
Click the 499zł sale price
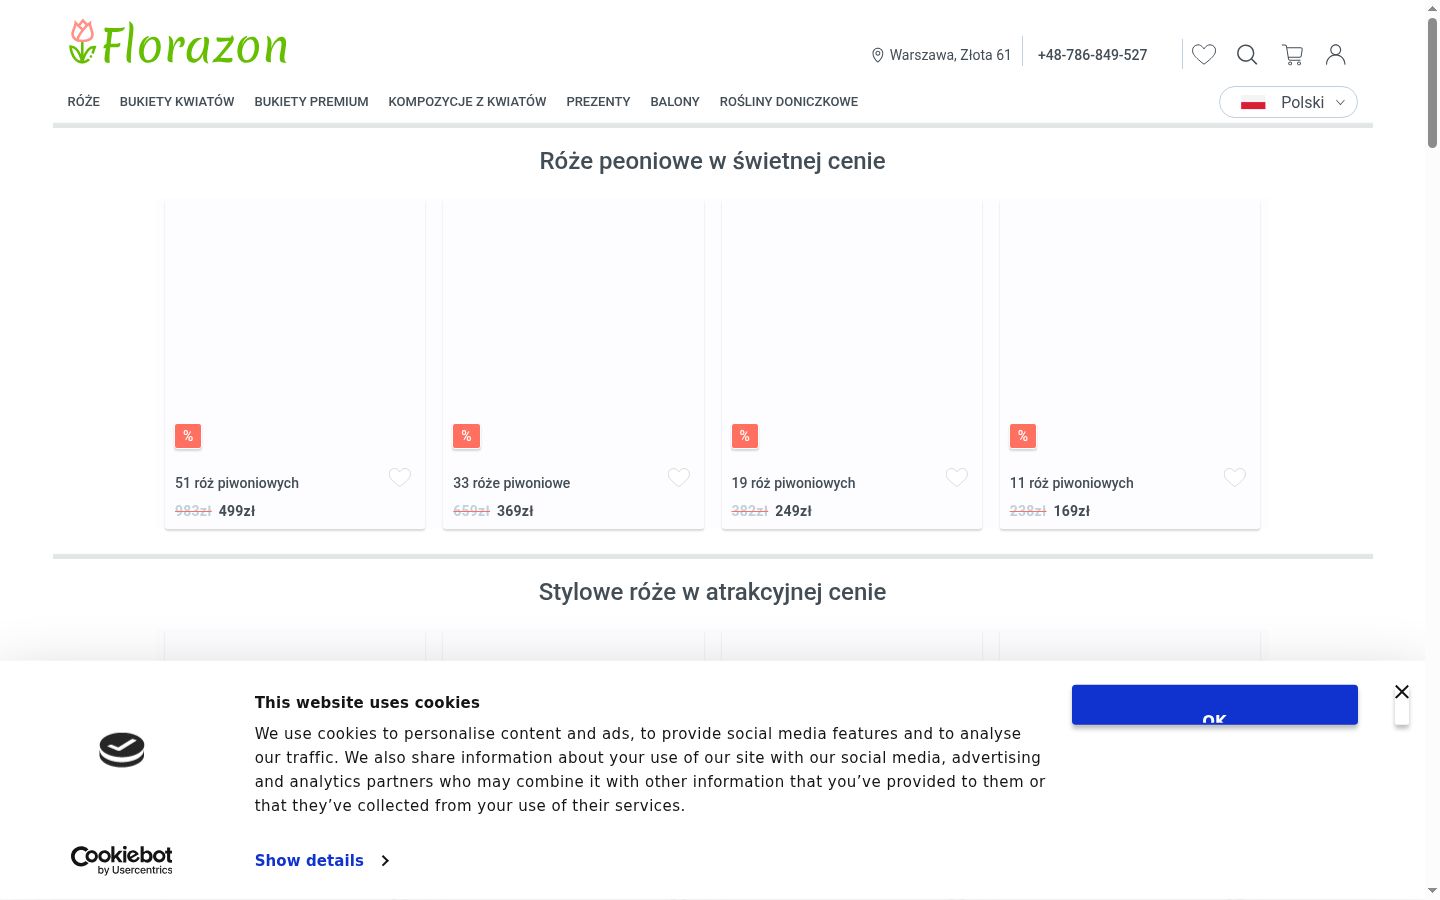tap(237, 511)
